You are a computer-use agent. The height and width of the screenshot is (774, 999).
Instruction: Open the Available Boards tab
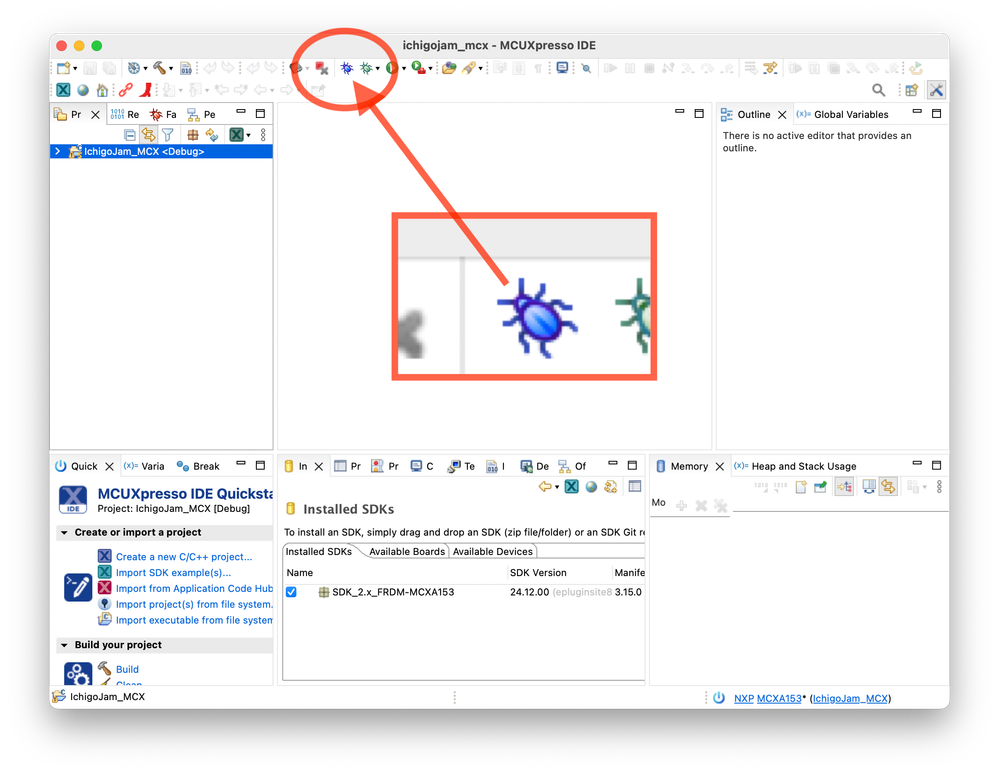406,552
